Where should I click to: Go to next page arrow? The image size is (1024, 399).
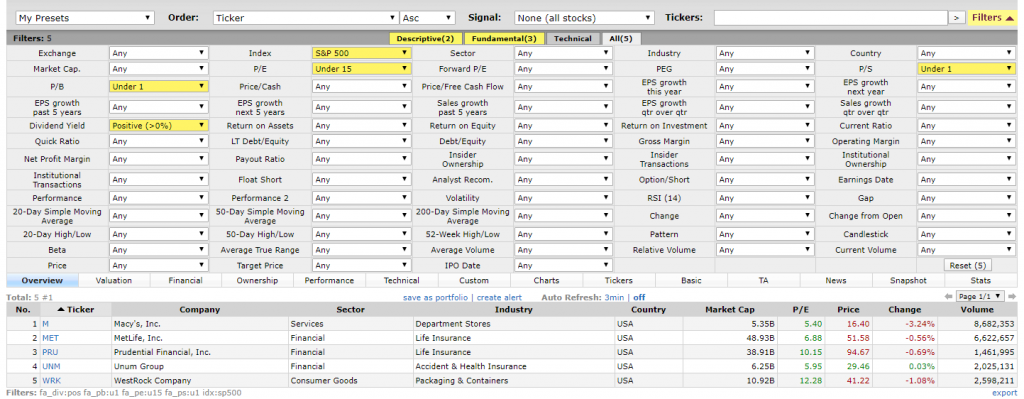coord(1012,297)
